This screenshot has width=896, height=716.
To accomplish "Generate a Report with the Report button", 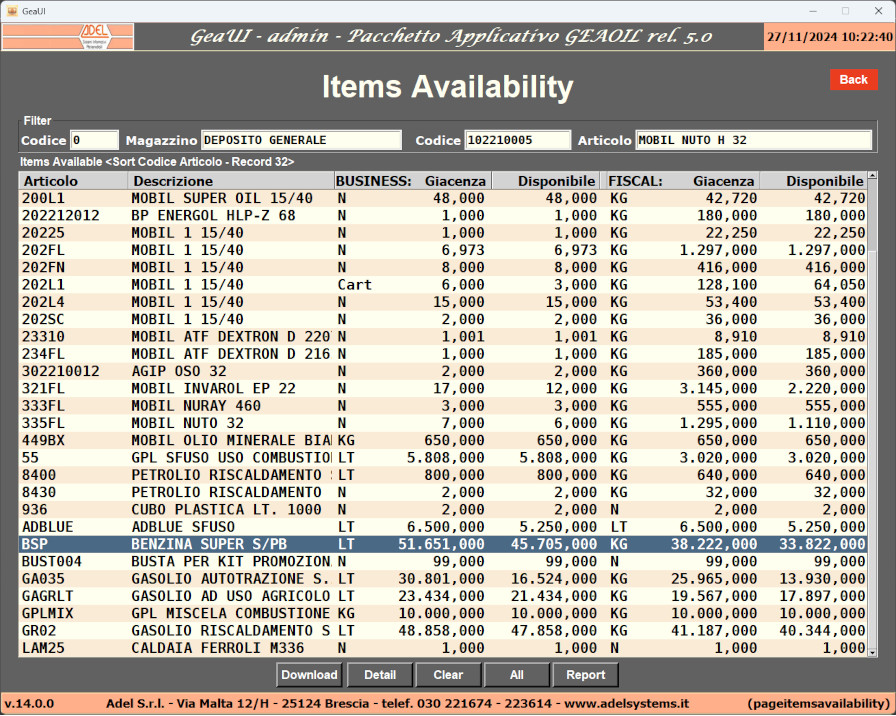I will pos(585,675).
